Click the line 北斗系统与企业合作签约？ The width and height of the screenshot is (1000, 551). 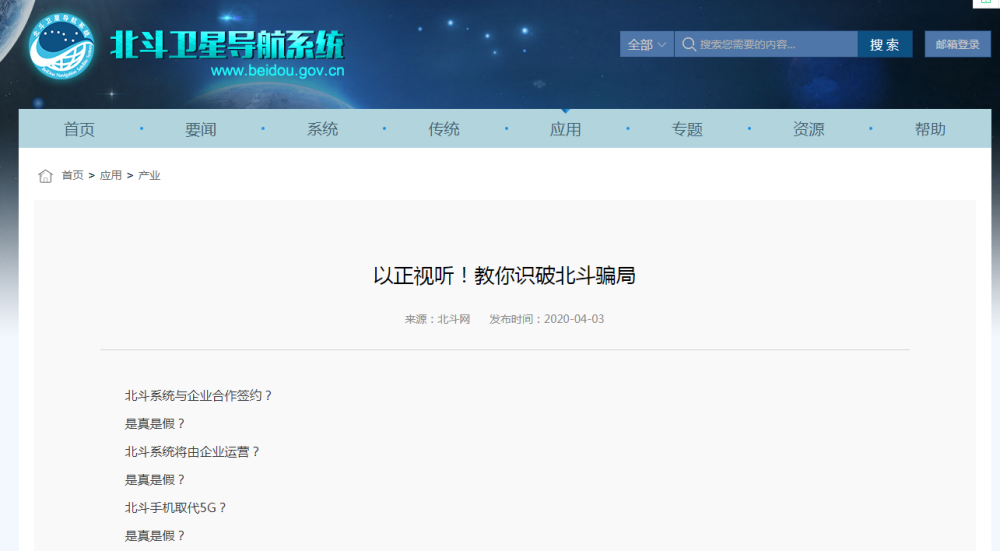(198, 396)
